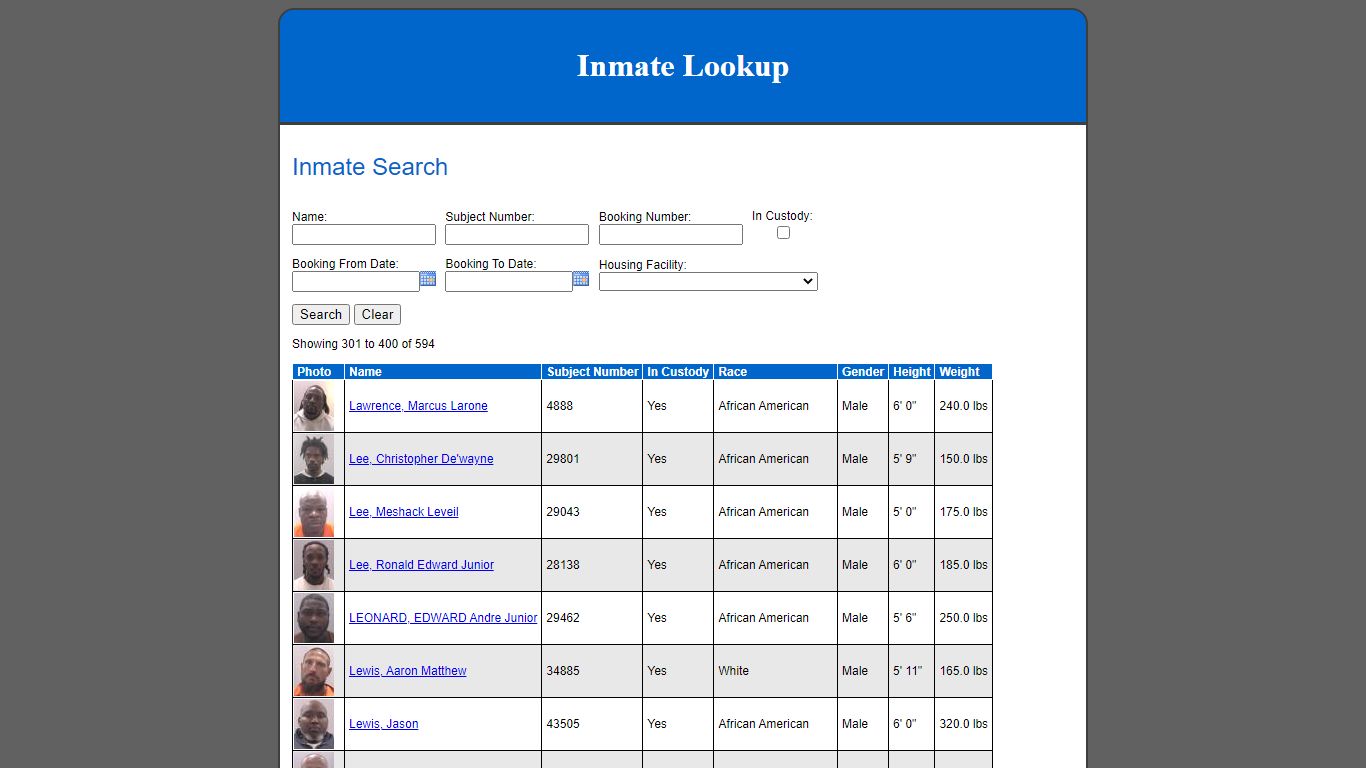This screenshot has height=768, width=1366.
Task: Open the Booking From Date calendar picker
Action: 428,279
